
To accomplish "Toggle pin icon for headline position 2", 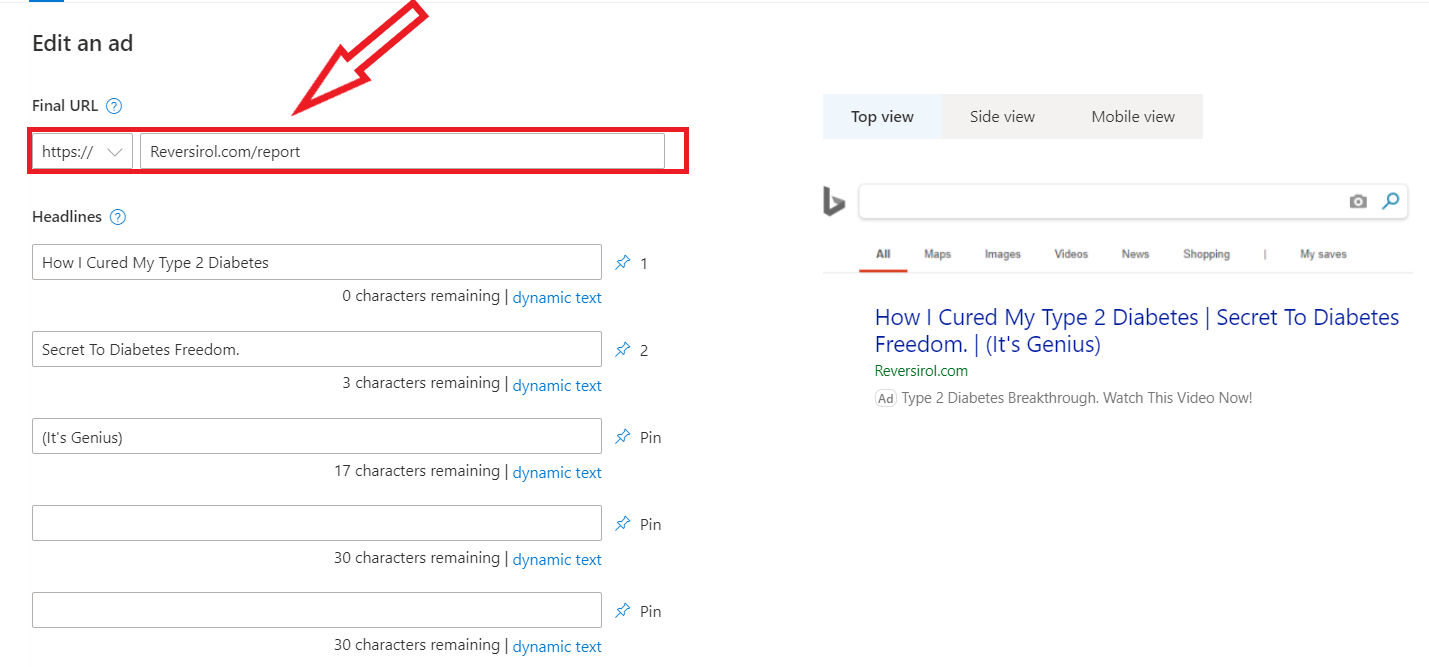I will tap(623, 350).
